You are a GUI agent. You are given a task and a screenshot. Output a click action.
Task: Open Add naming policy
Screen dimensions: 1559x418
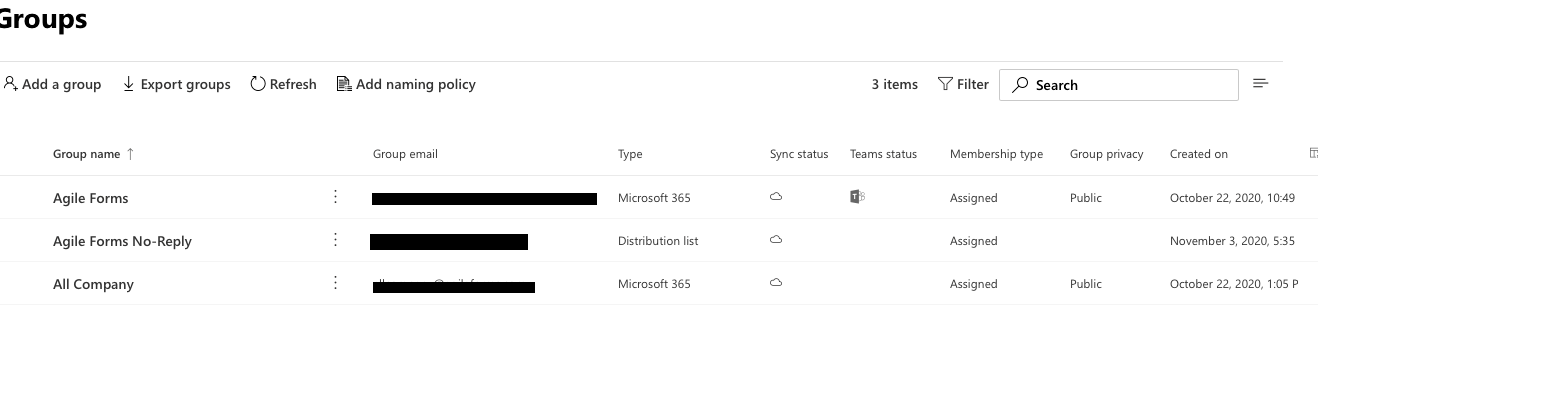click(406, 85)
